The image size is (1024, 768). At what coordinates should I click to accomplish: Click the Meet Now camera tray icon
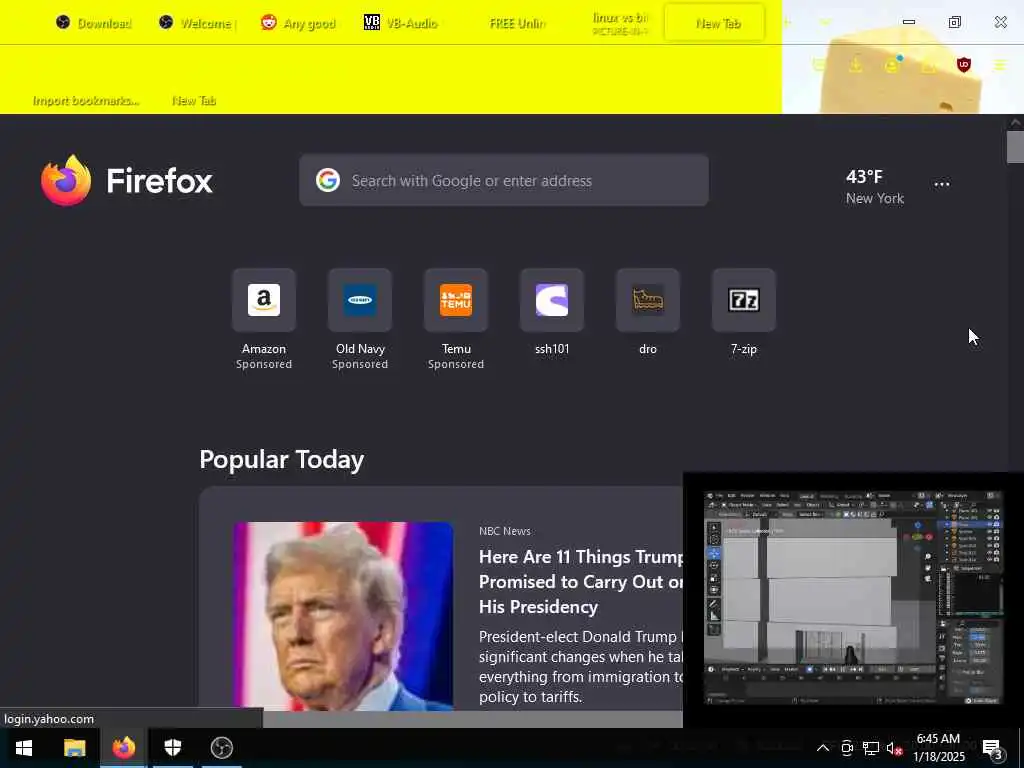coord(847,748)
